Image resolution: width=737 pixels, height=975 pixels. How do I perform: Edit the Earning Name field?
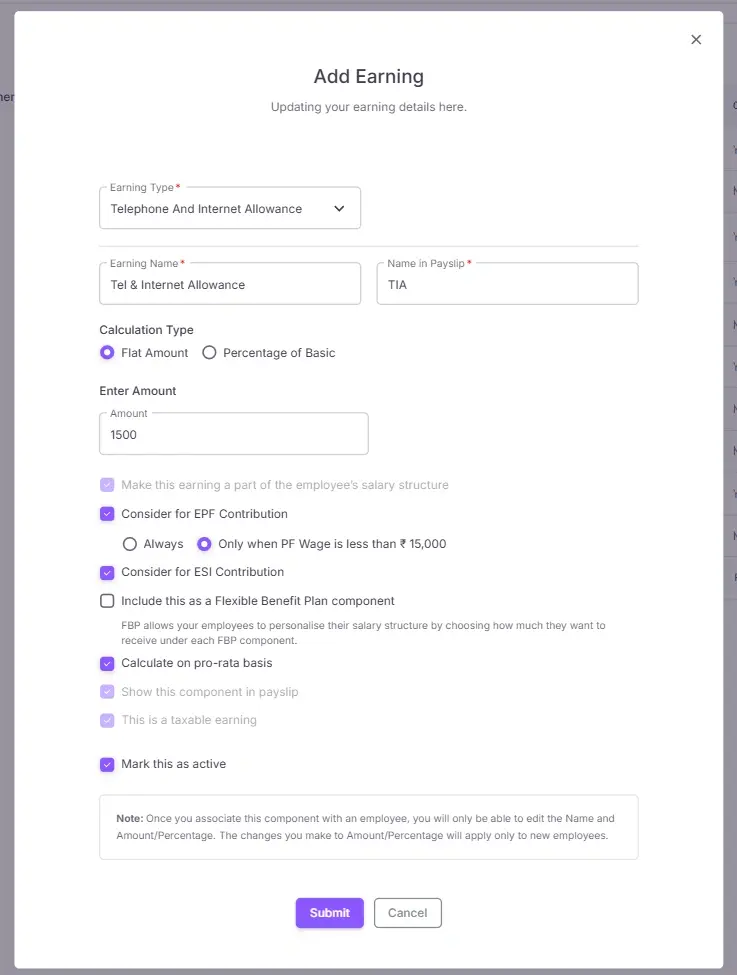click(x=230, y=284)
